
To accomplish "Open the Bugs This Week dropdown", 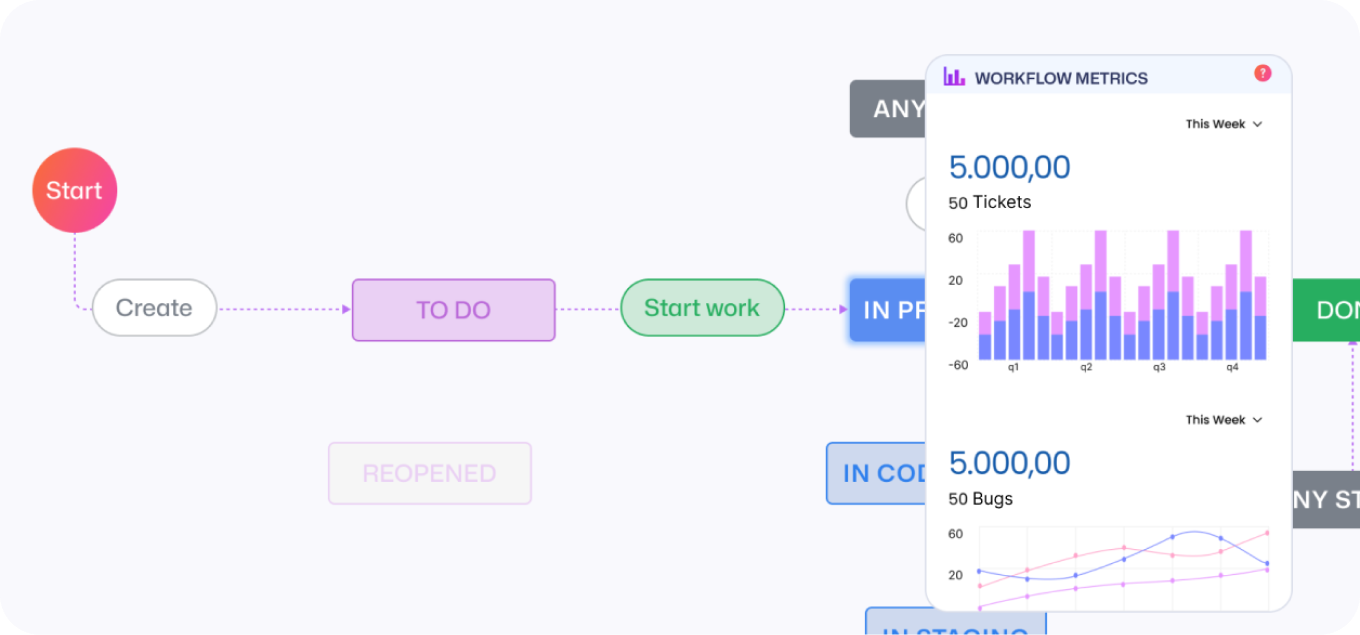I will [x=1224, y=420].
